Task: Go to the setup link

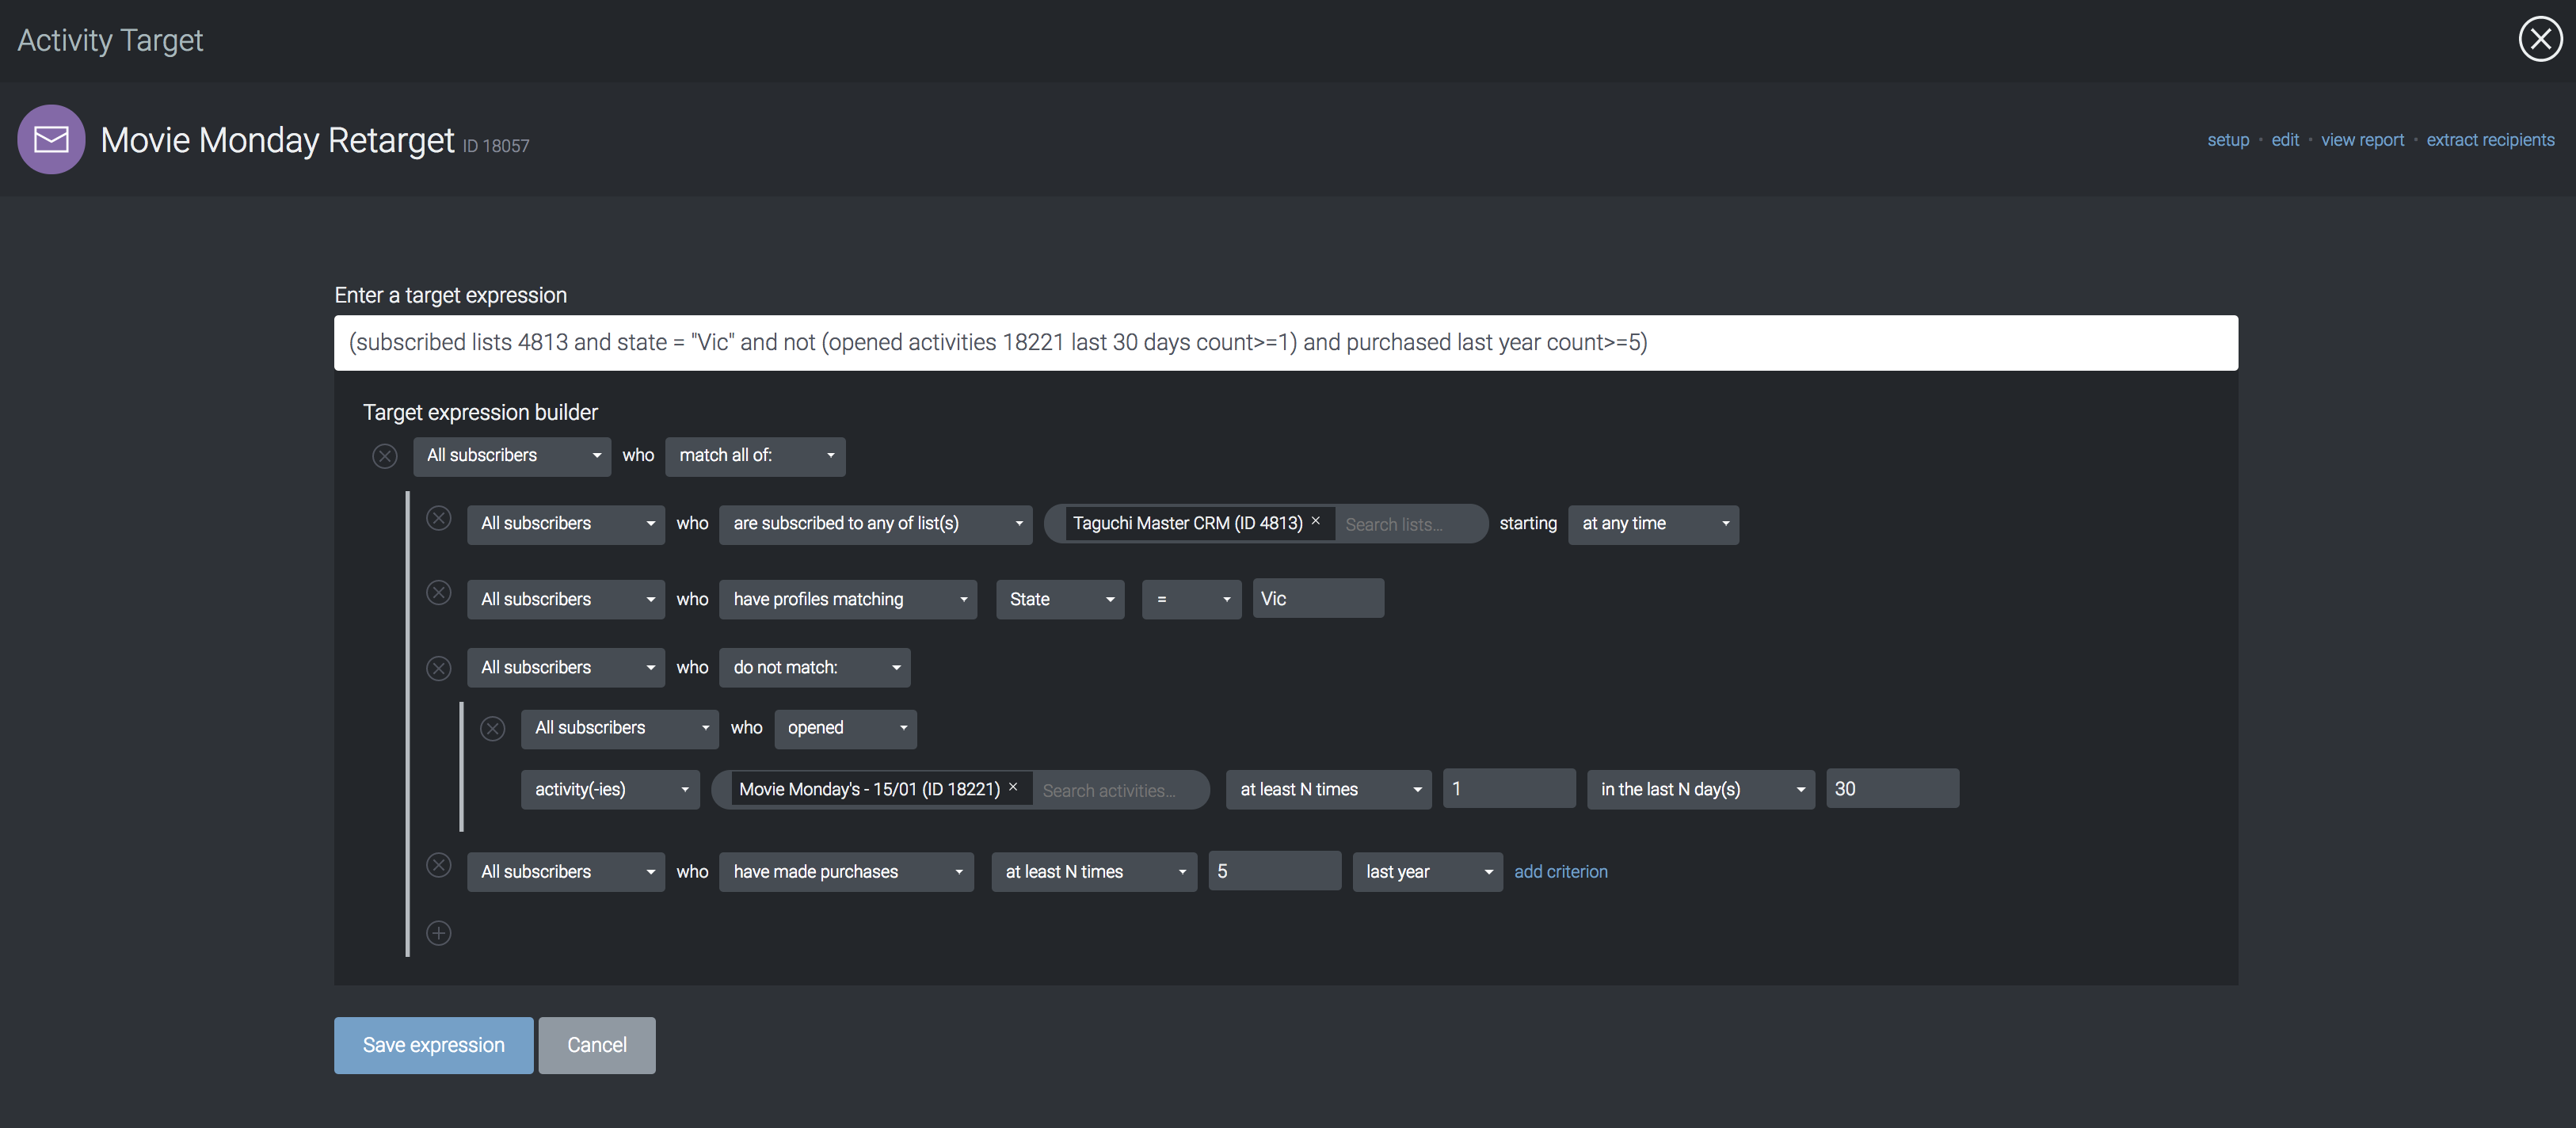Action: pyautogui.click(x=2228, y=140)
